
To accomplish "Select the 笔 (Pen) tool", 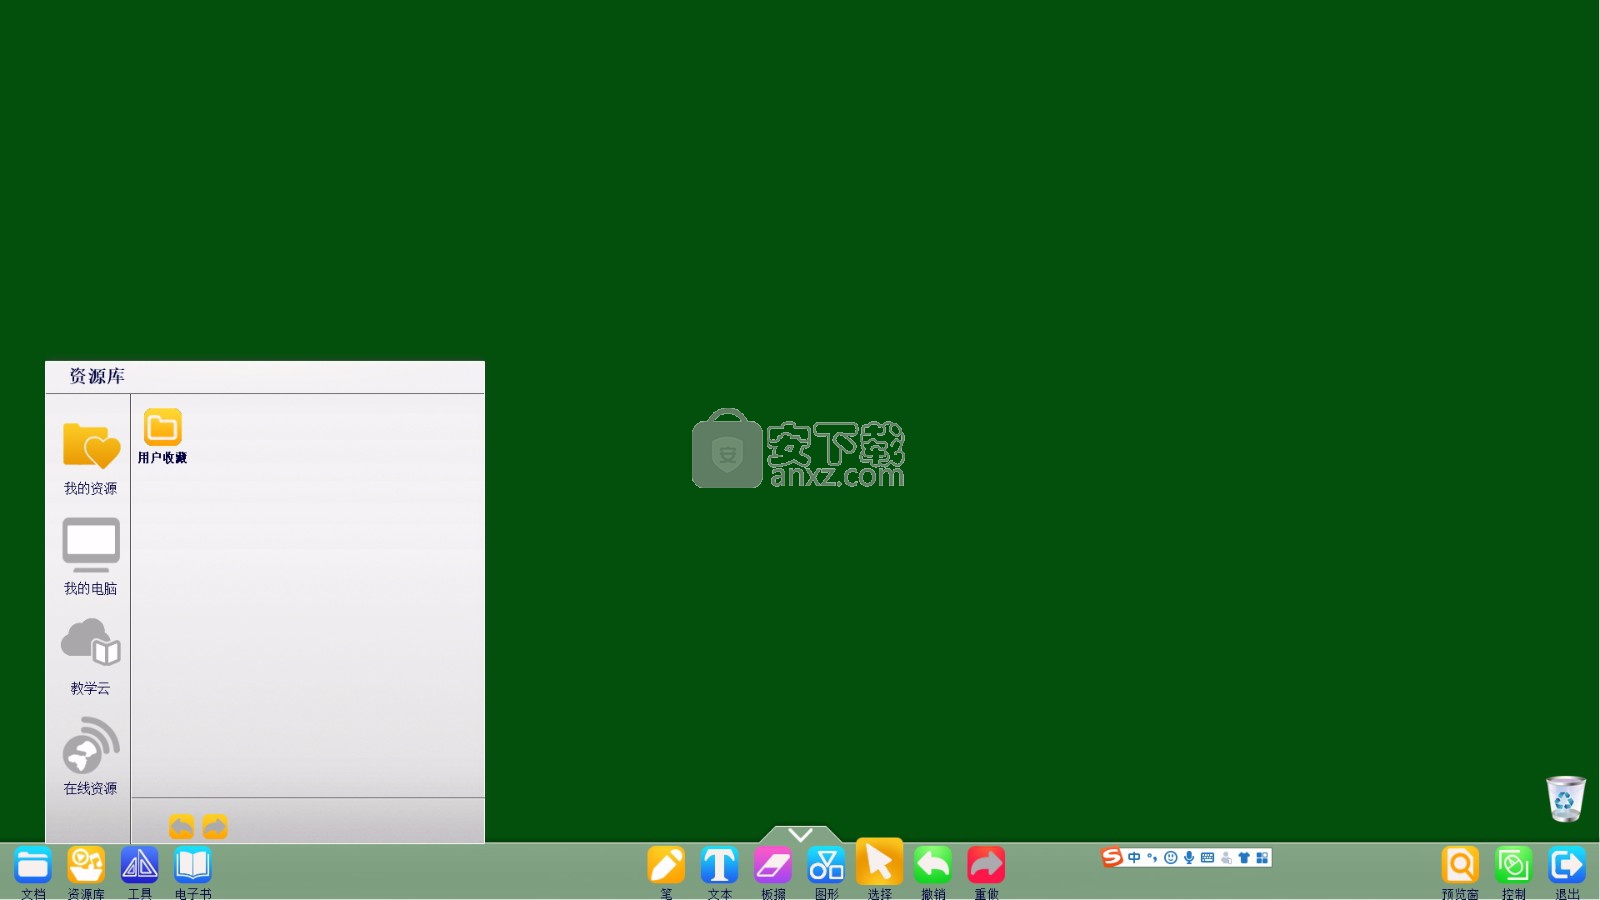I will pos(666,866).
